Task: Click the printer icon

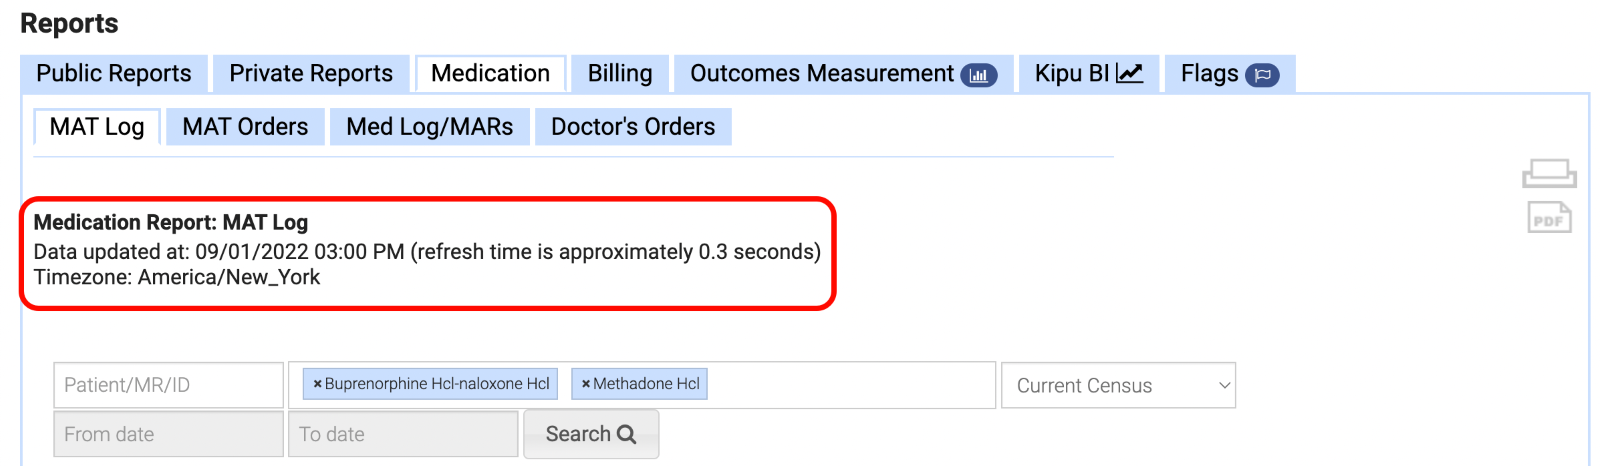Action: 1549,173
